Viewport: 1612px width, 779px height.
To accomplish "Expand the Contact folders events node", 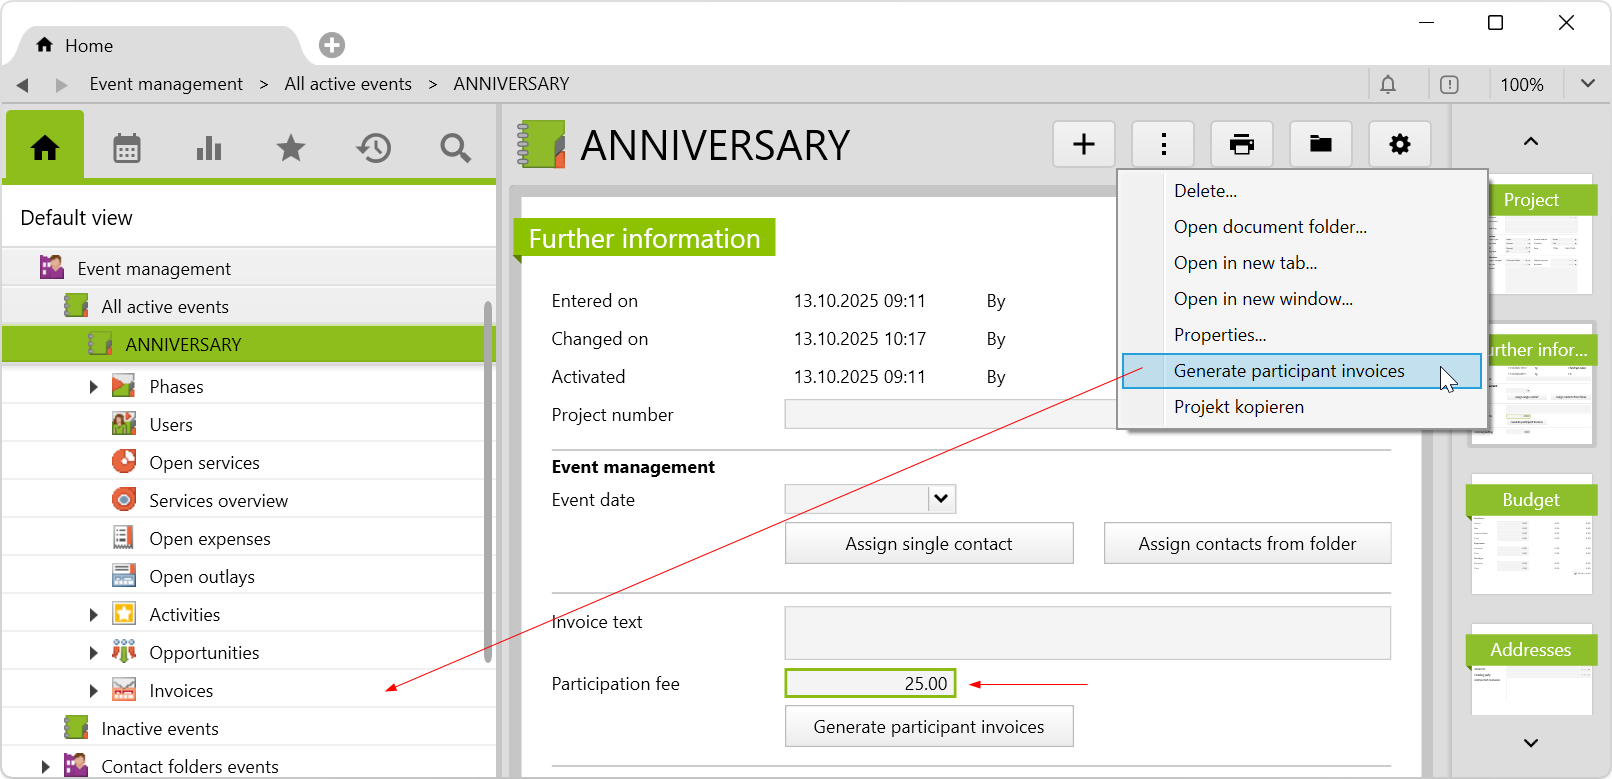I will [x=45, y=767].
